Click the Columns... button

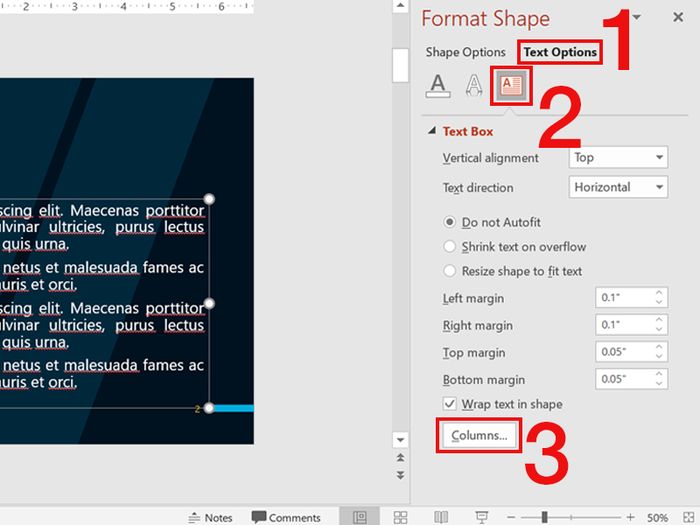point(479,435)
